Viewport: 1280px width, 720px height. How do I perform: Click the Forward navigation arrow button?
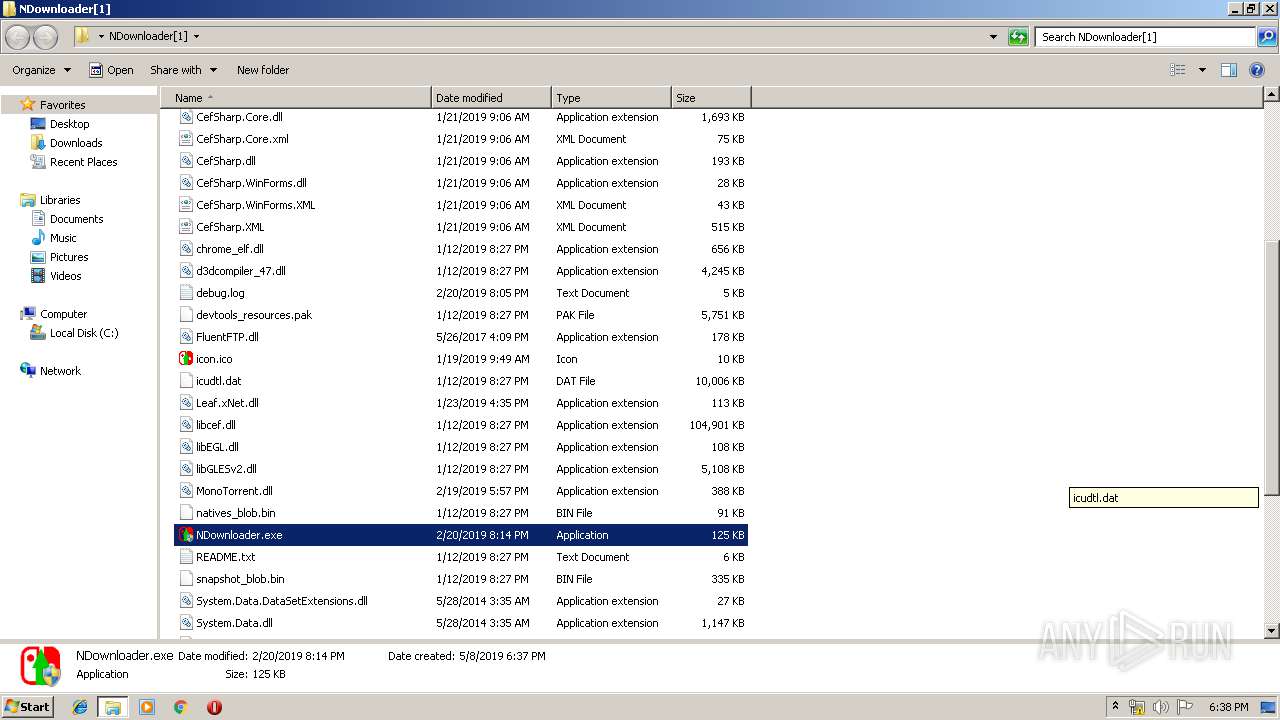[x=46, y=37]
